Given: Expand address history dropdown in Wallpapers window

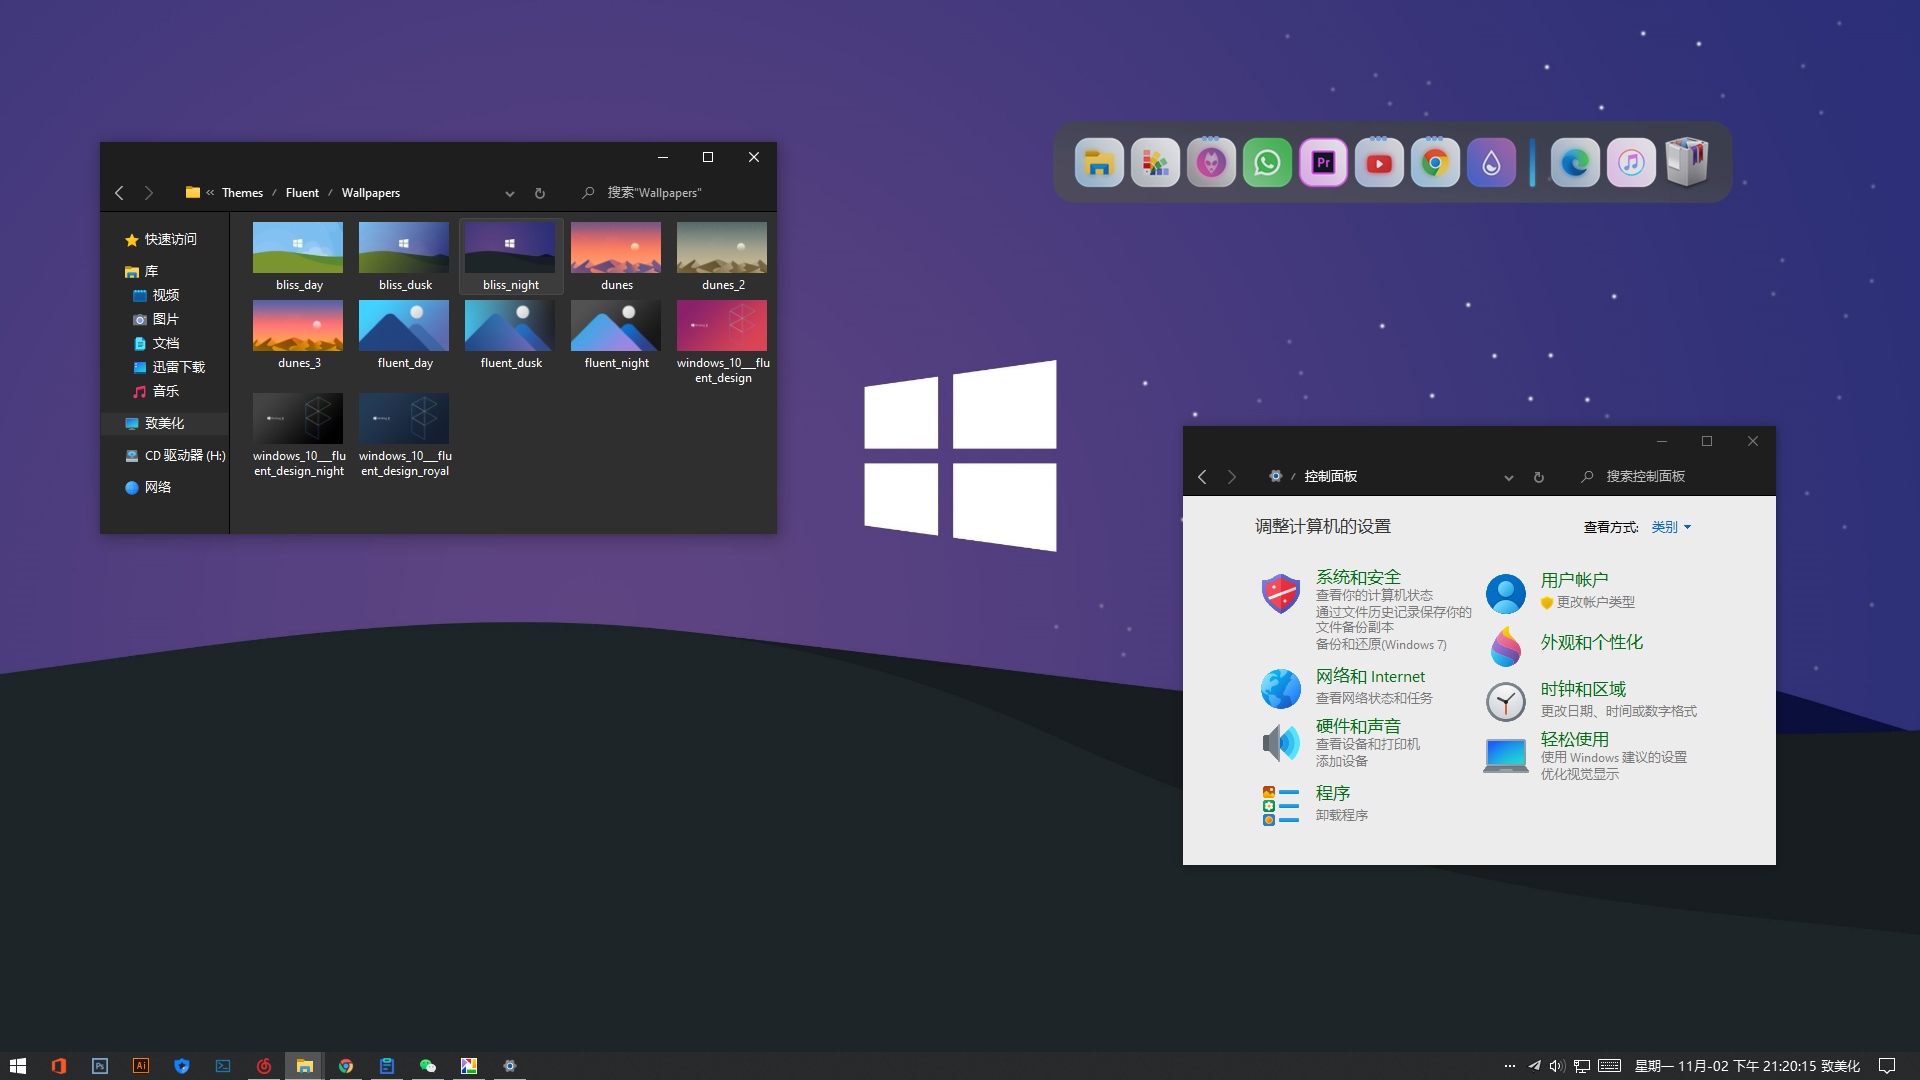Looking at the screenshot, I should [510, 194].
